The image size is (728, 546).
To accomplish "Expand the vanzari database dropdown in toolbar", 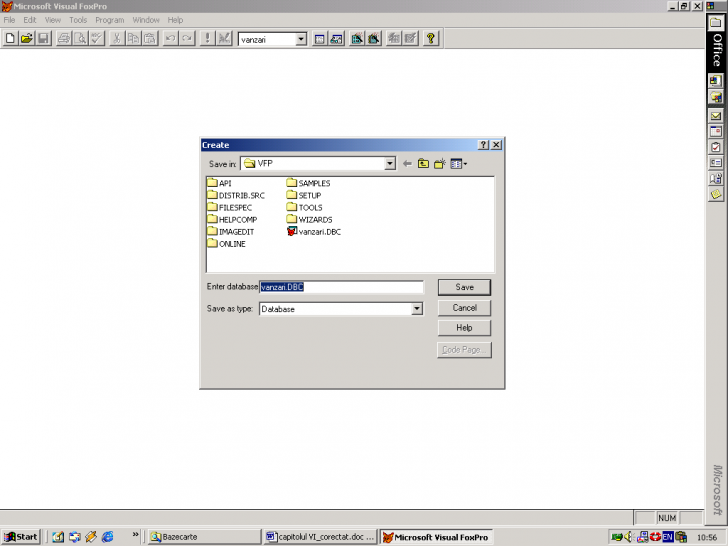I will point(301,39).
